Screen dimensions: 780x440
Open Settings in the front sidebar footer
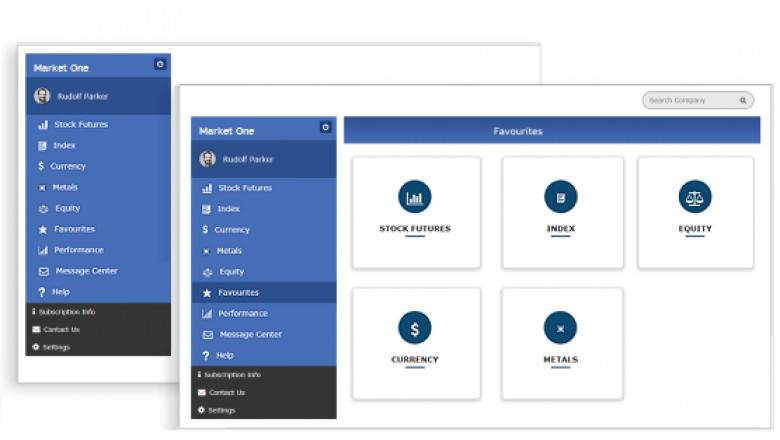click(221, 411)
